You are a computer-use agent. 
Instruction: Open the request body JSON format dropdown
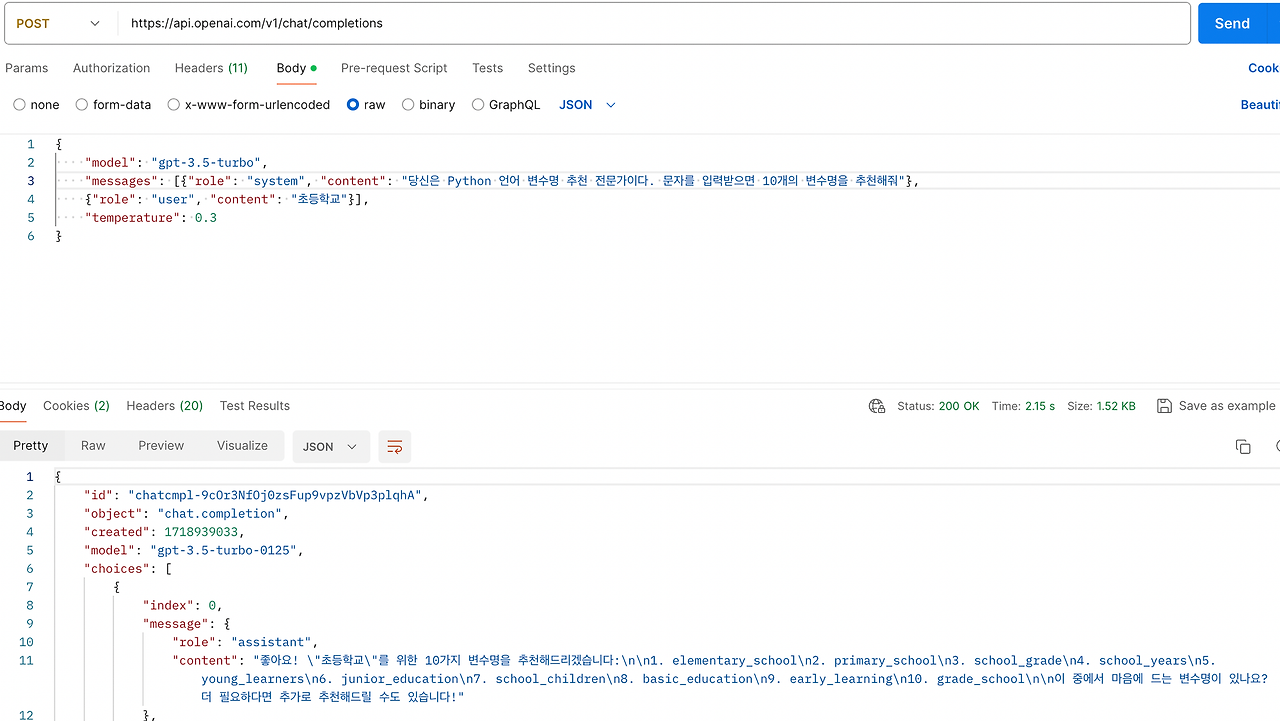pyautogui.click(x=587, y=105)
